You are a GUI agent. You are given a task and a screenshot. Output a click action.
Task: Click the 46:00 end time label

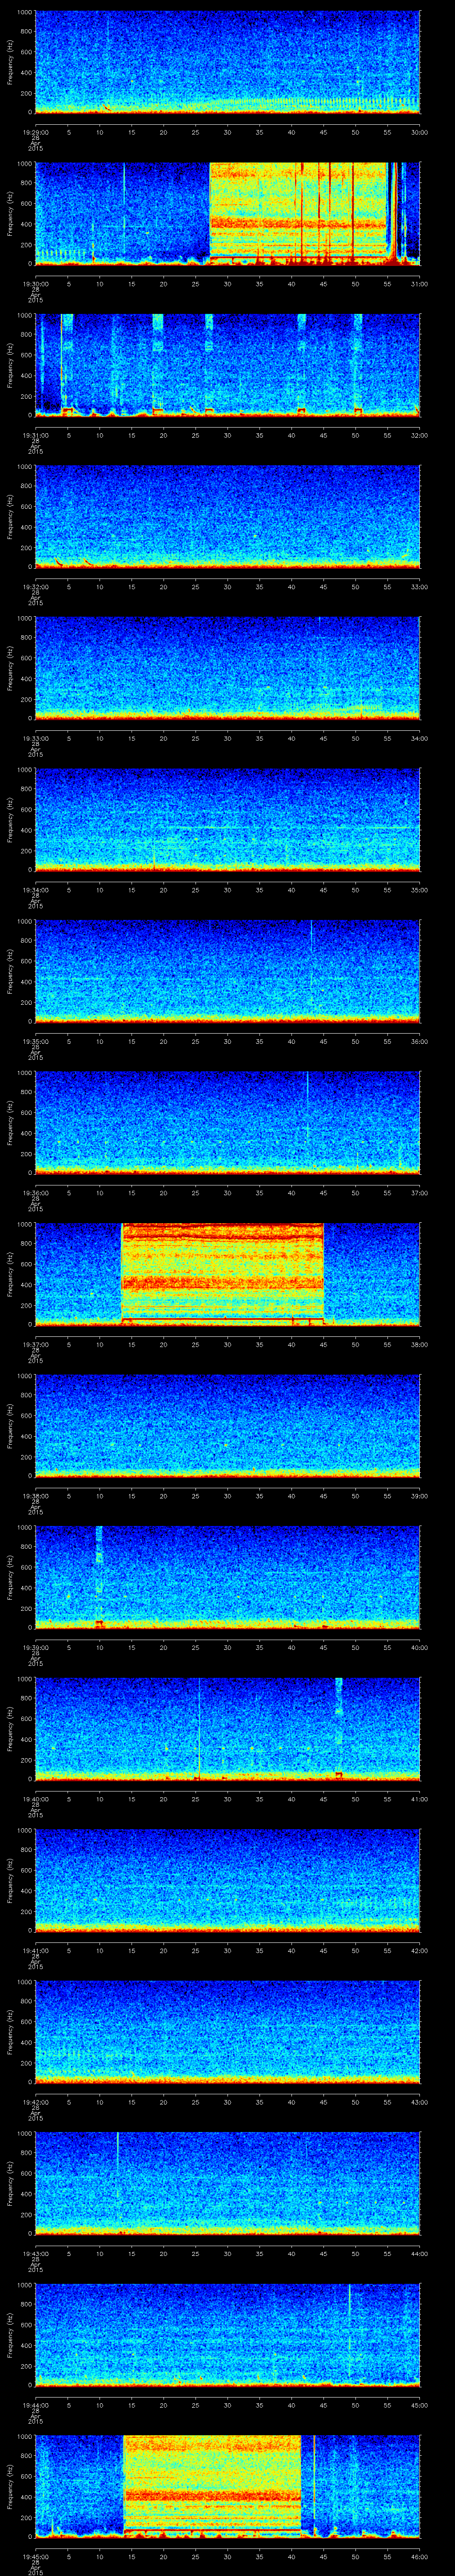click(419, 2555)
